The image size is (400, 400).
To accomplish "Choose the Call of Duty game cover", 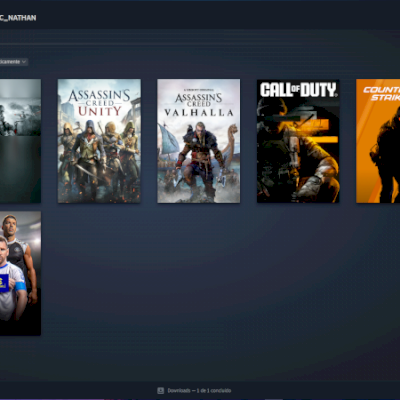I will pos(298,141).
